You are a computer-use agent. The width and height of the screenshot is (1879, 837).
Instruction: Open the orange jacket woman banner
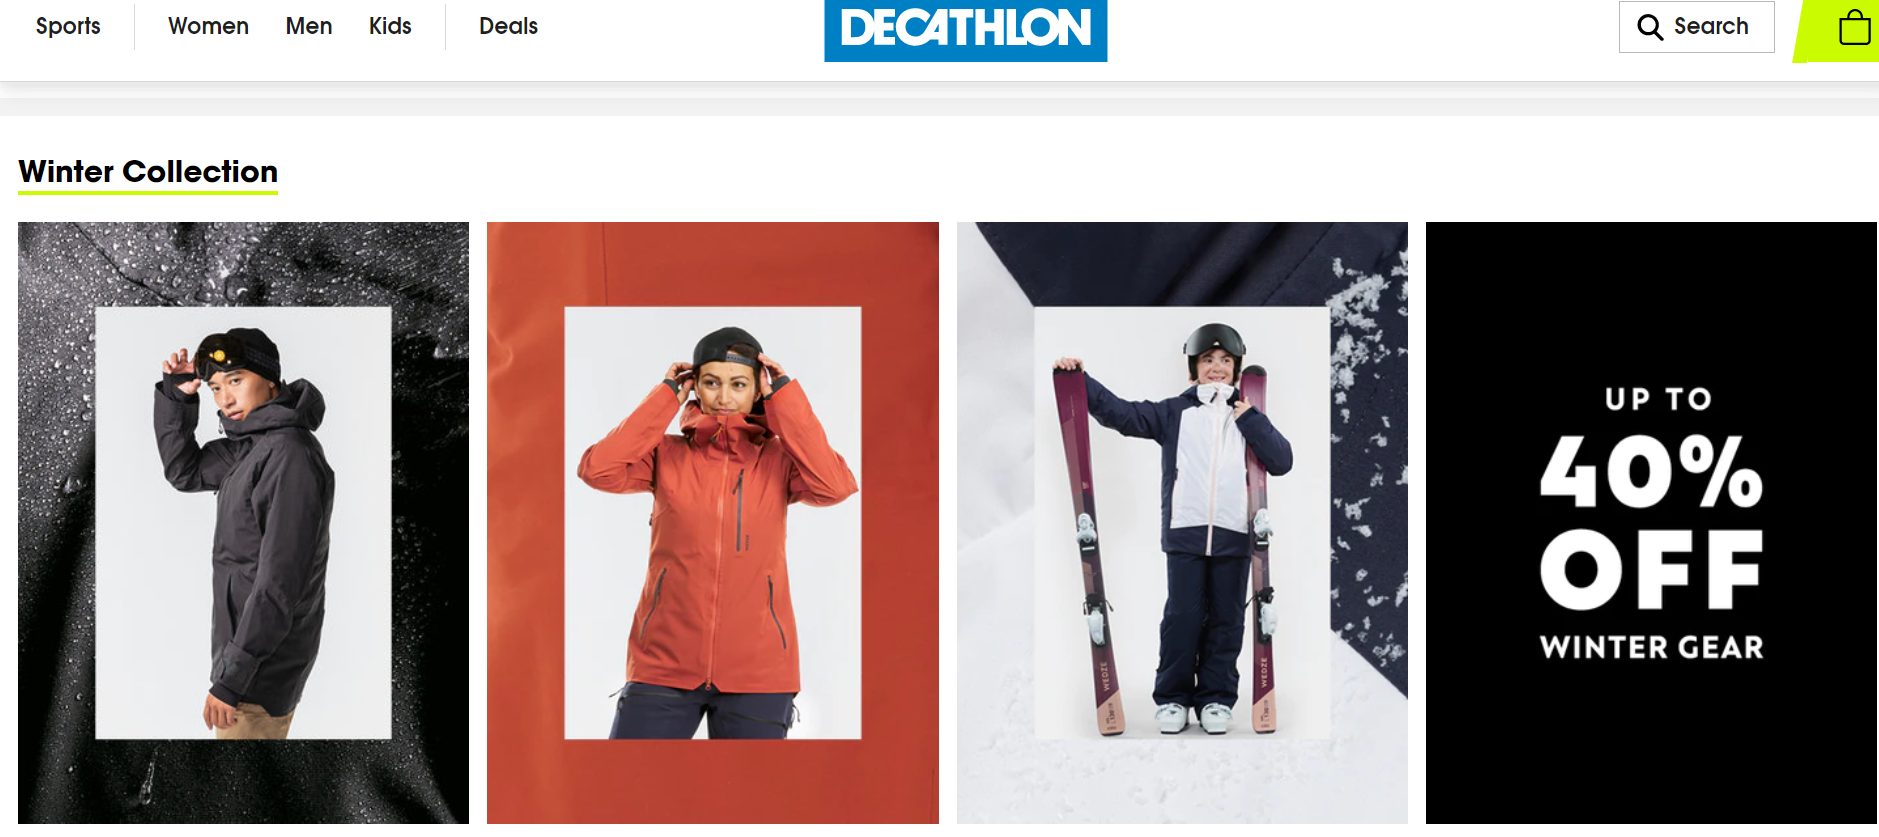713,523
